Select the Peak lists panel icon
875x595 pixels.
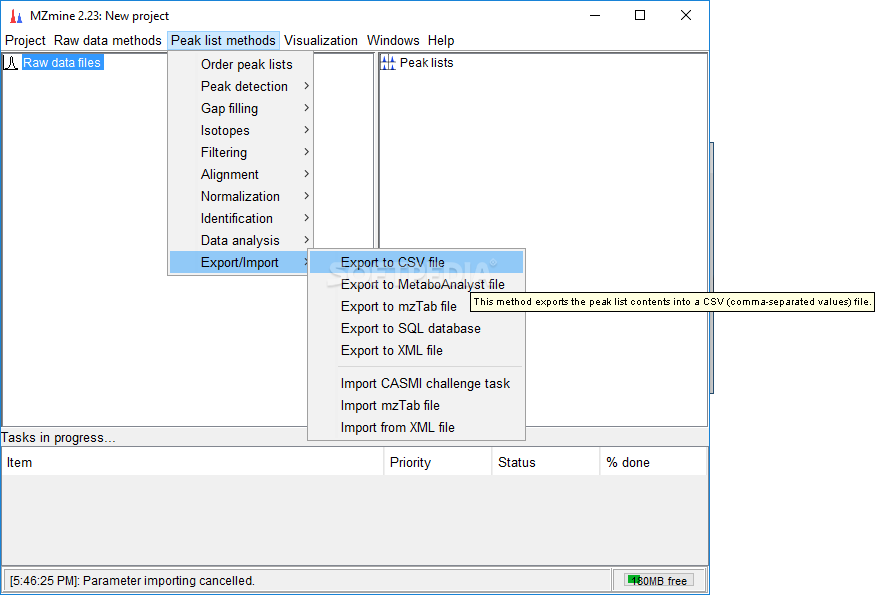tap(388, 63)
